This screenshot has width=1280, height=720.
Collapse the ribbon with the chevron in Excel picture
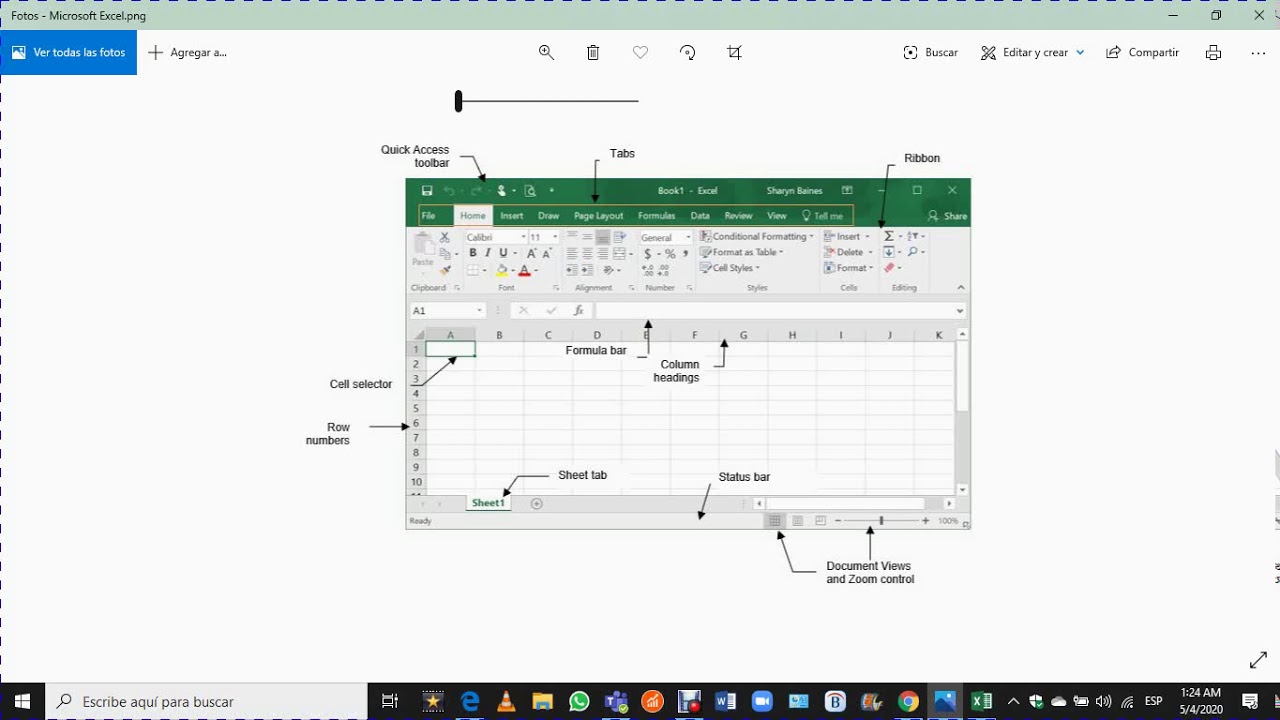tap(961, 288)
